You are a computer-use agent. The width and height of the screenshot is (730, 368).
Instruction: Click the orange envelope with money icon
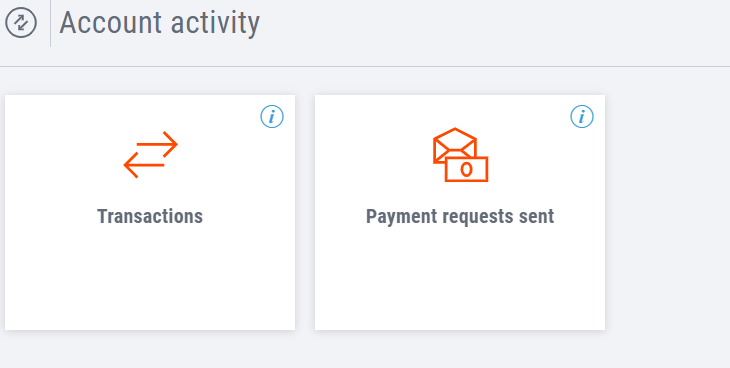click(x=460, y=155)
